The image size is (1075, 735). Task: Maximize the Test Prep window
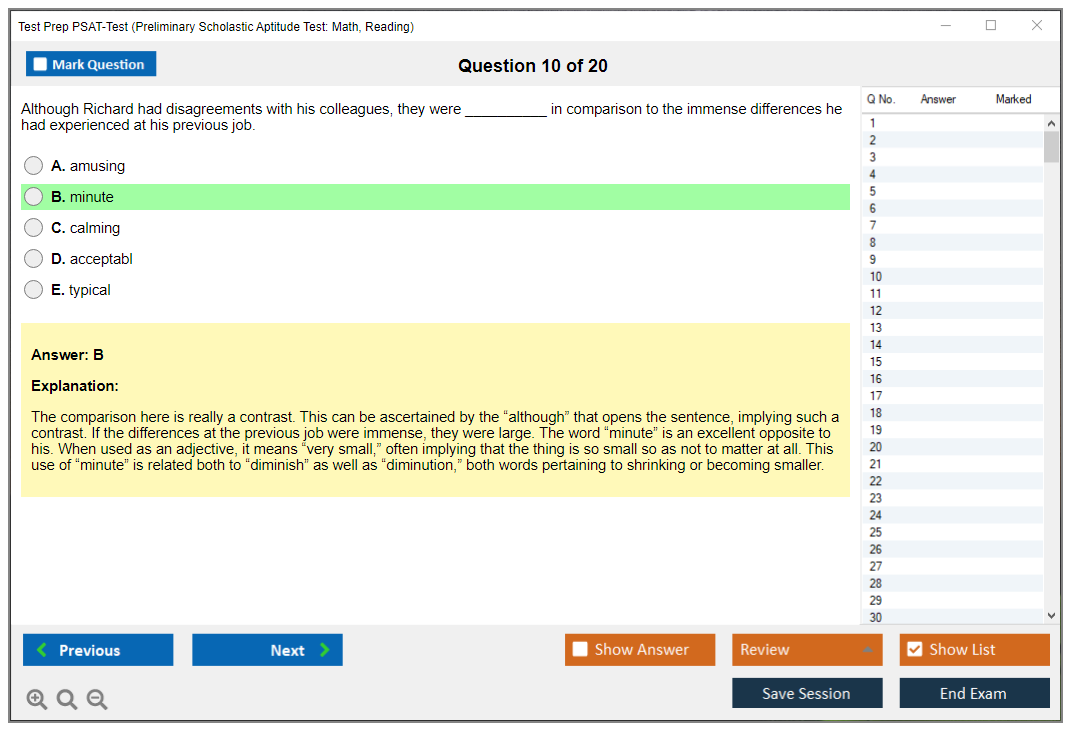click(x=991, y=26)
